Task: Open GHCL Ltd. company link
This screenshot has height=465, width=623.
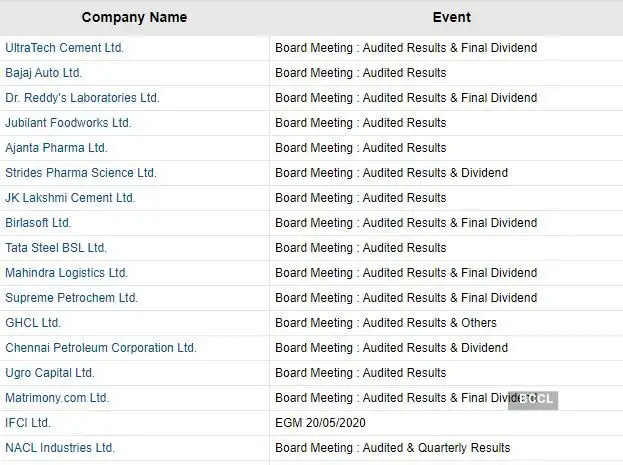Action: point(33,323)
